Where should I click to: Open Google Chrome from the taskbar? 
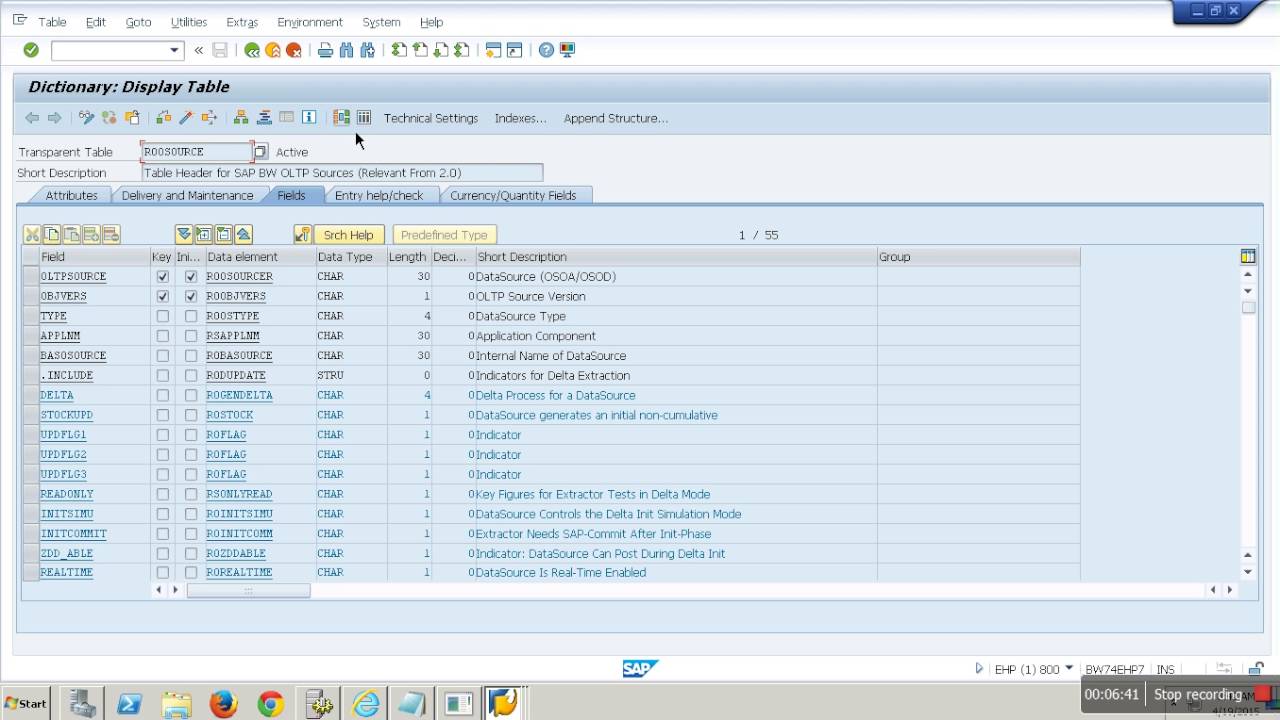(270, 704)
